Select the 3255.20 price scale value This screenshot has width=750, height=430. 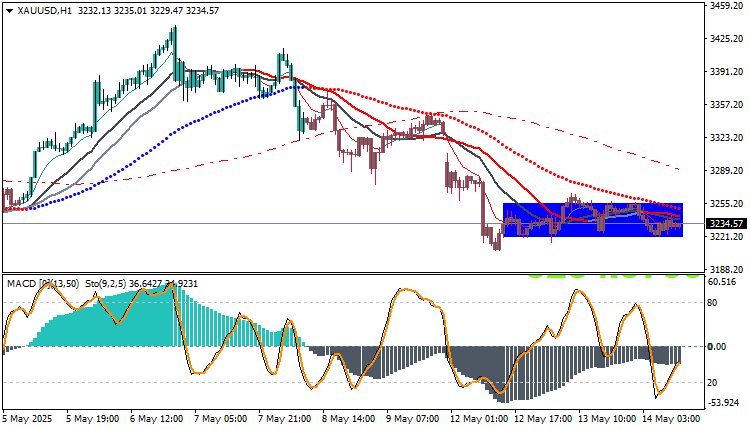(x=727, y=203)
